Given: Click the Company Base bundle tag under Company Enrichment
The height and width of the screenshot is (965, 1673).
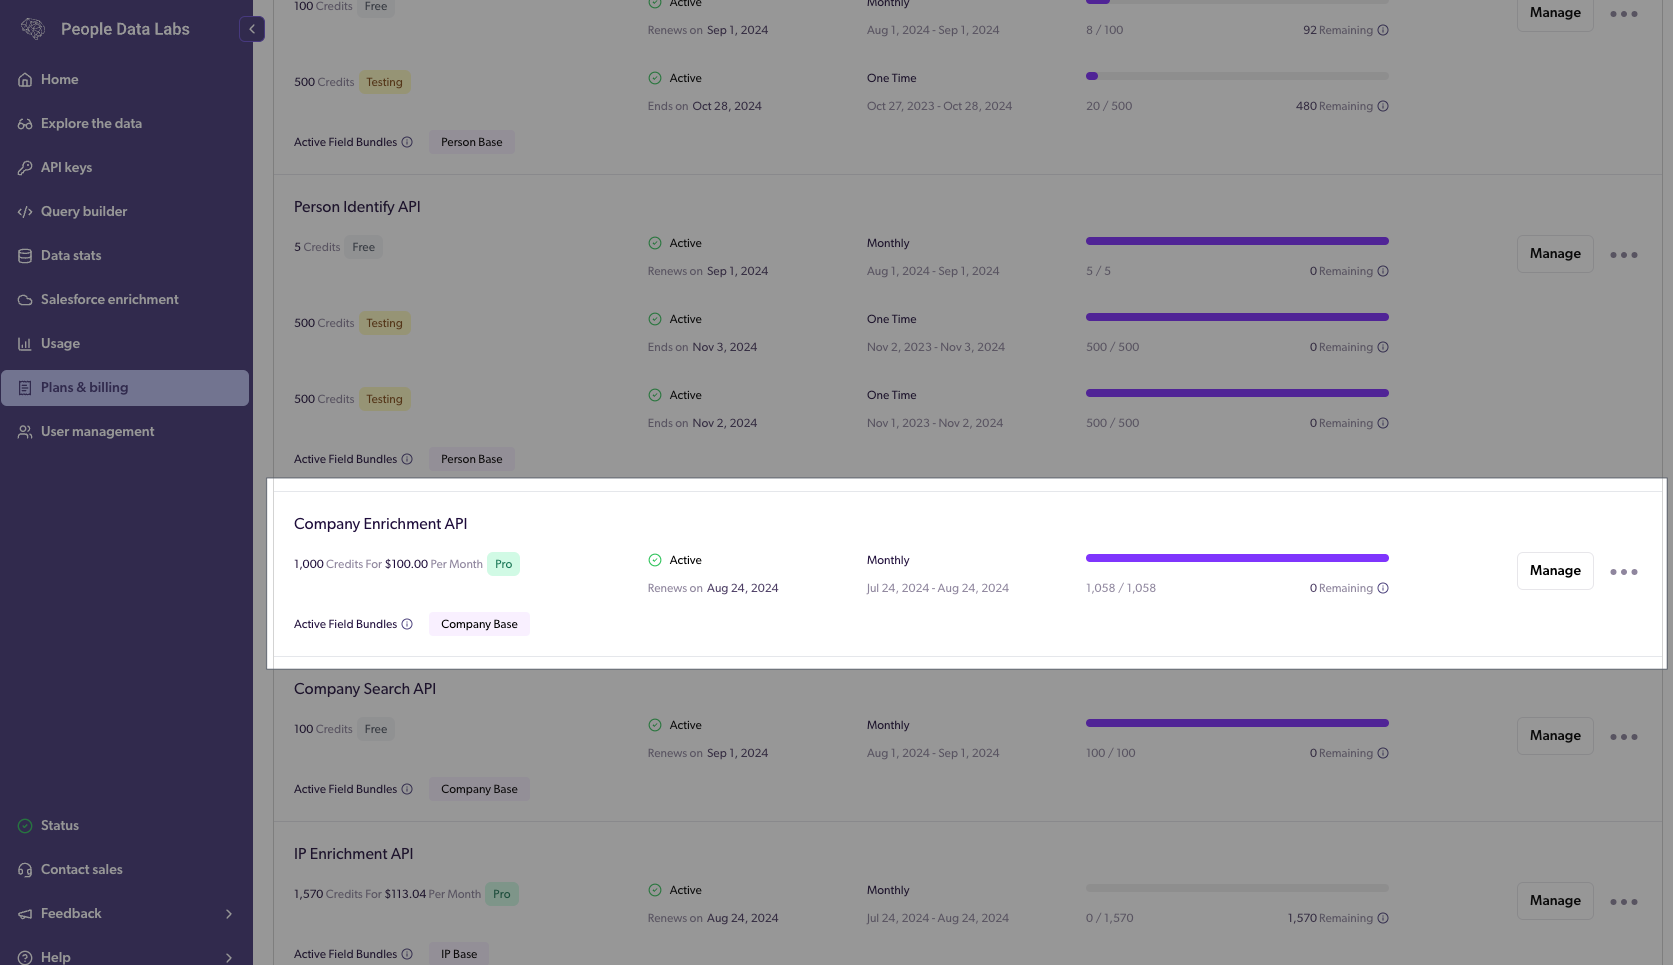Looking at the screenshot, I should tap(479, 624).
